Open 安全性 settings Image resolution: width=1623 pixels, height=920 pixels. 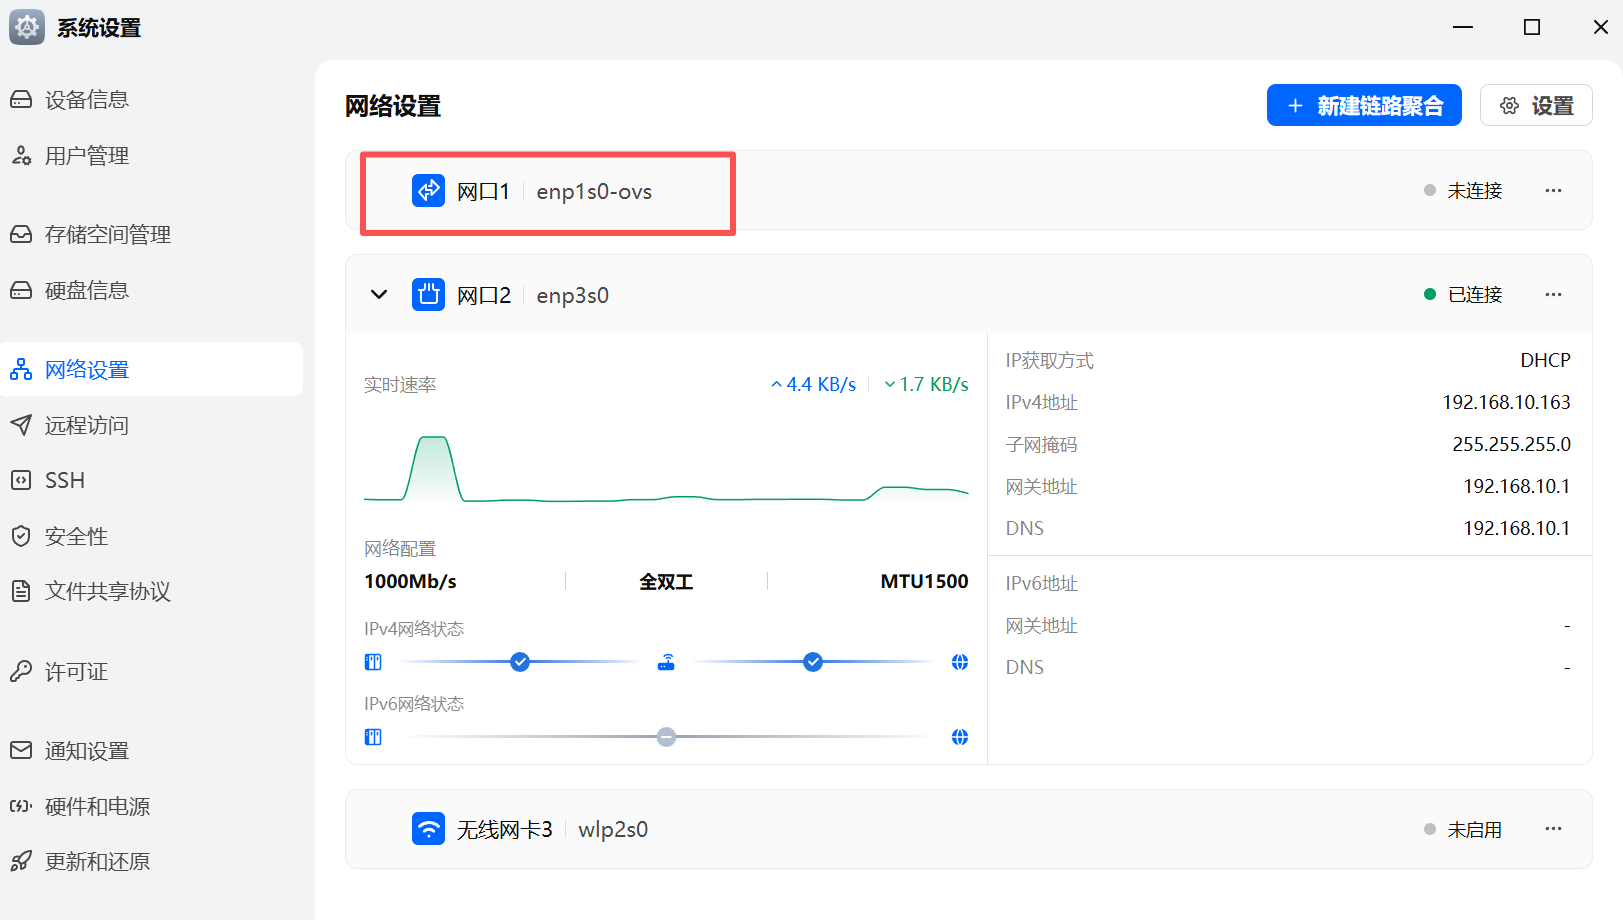tap(151, 536)
